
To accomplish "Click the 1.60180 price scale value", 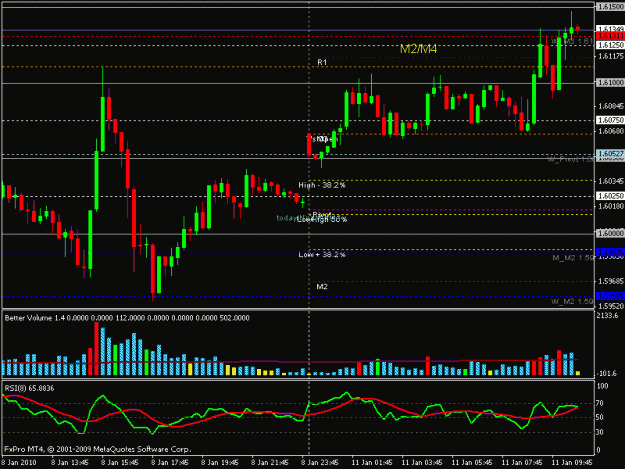I will (610, 206).
